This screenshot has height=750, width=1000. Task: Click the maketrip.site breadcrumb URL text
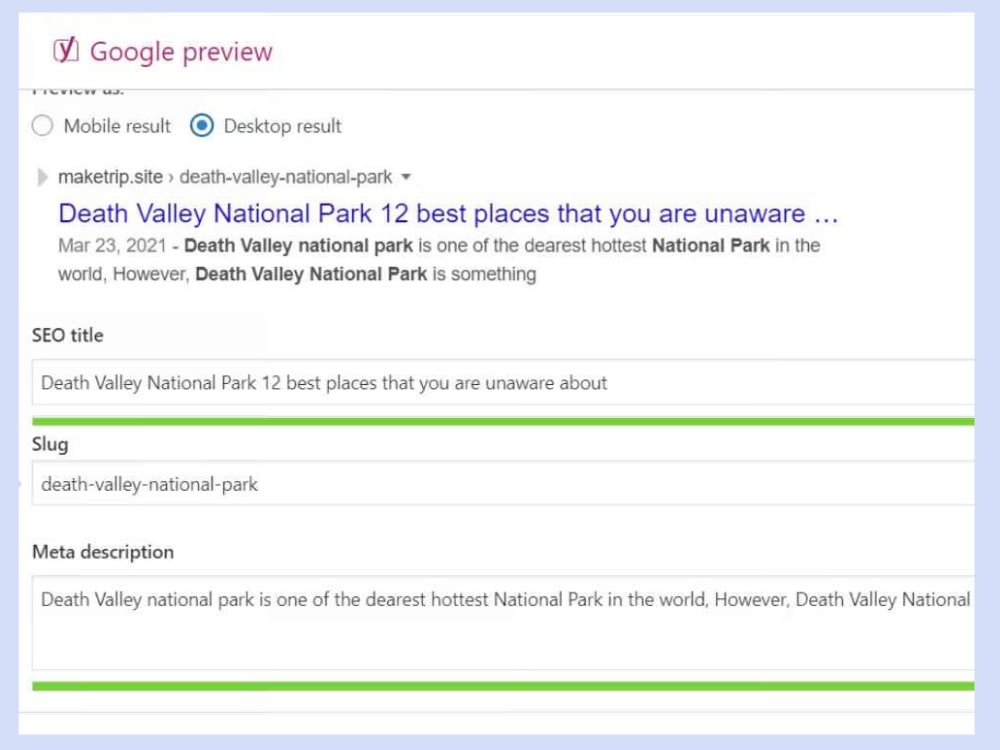tap(224, 177)
